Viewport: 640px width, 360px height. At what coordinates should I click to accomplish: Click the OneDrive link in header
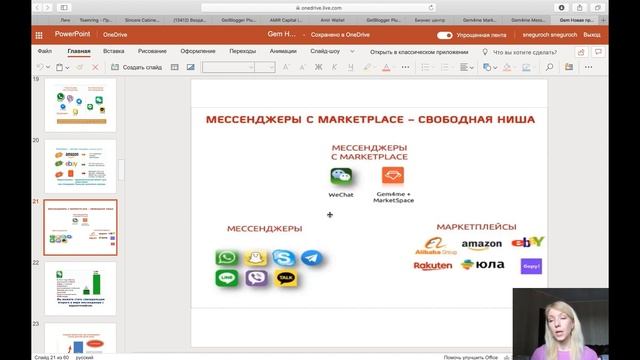coord(115,35)
